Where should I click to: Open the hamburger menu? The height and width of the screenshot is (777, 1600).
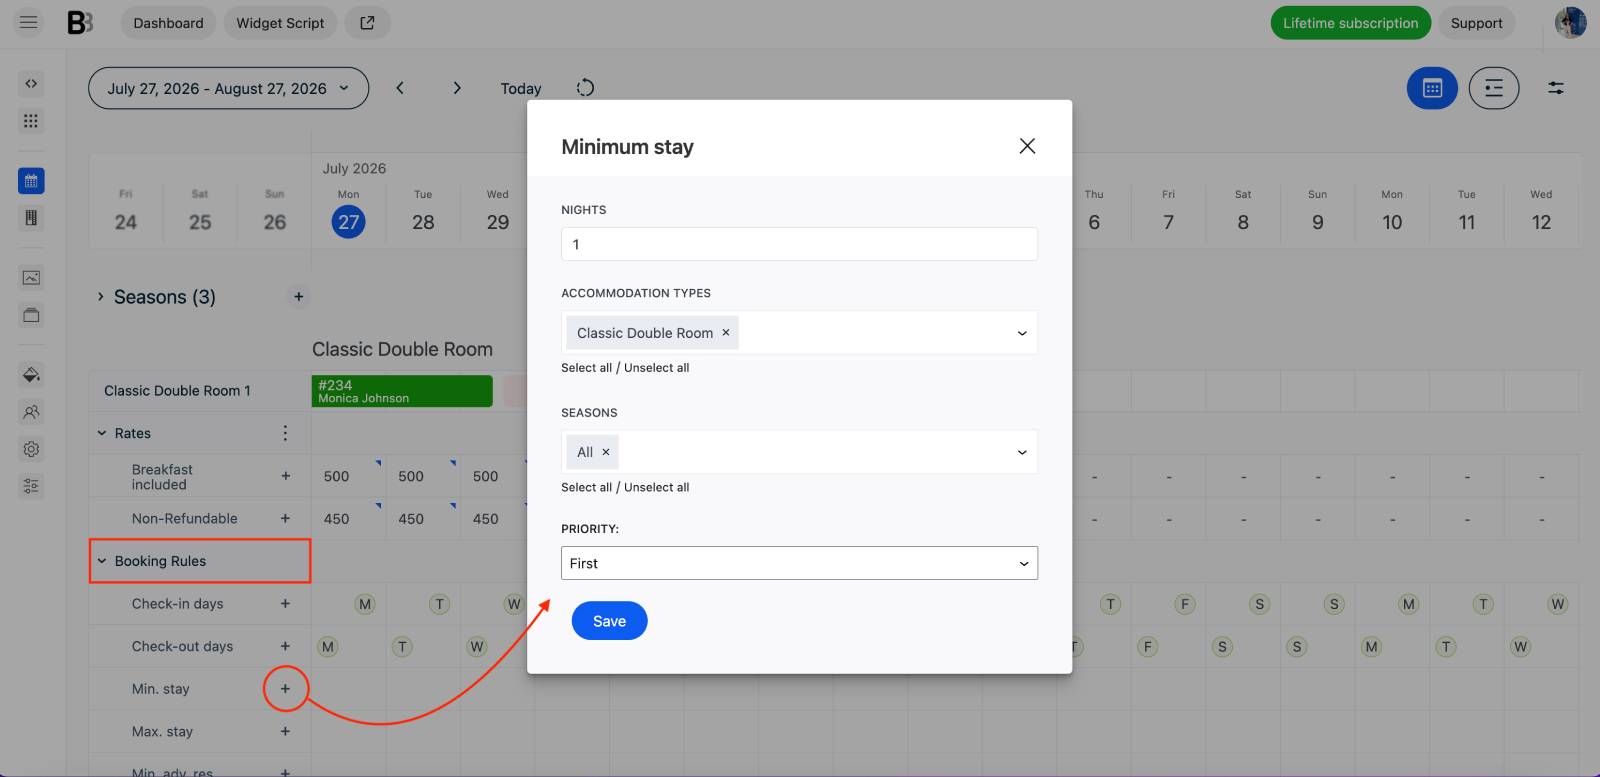pyautogui.click(x=29, y=22)
